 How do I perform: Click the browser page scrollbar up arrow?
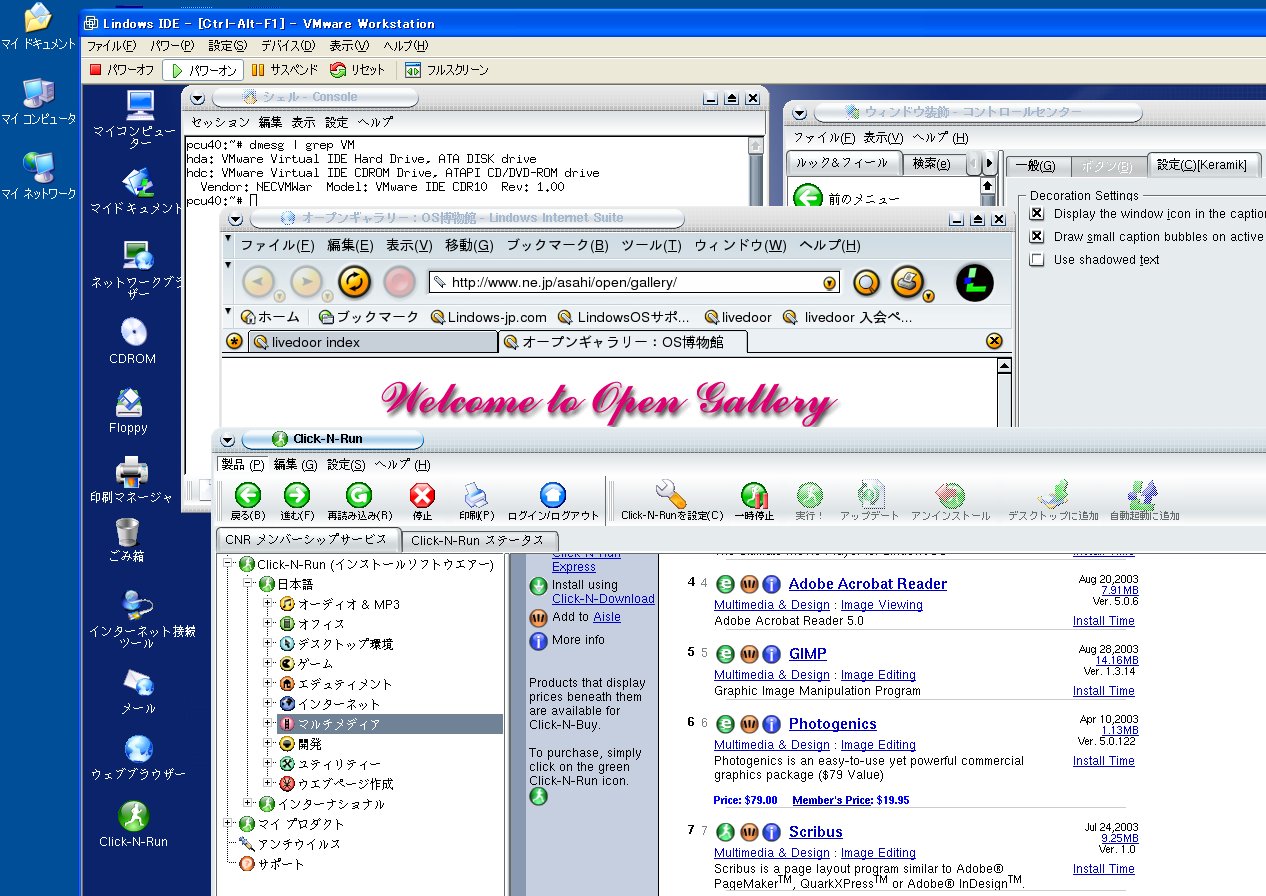(x=1005, y=366)
